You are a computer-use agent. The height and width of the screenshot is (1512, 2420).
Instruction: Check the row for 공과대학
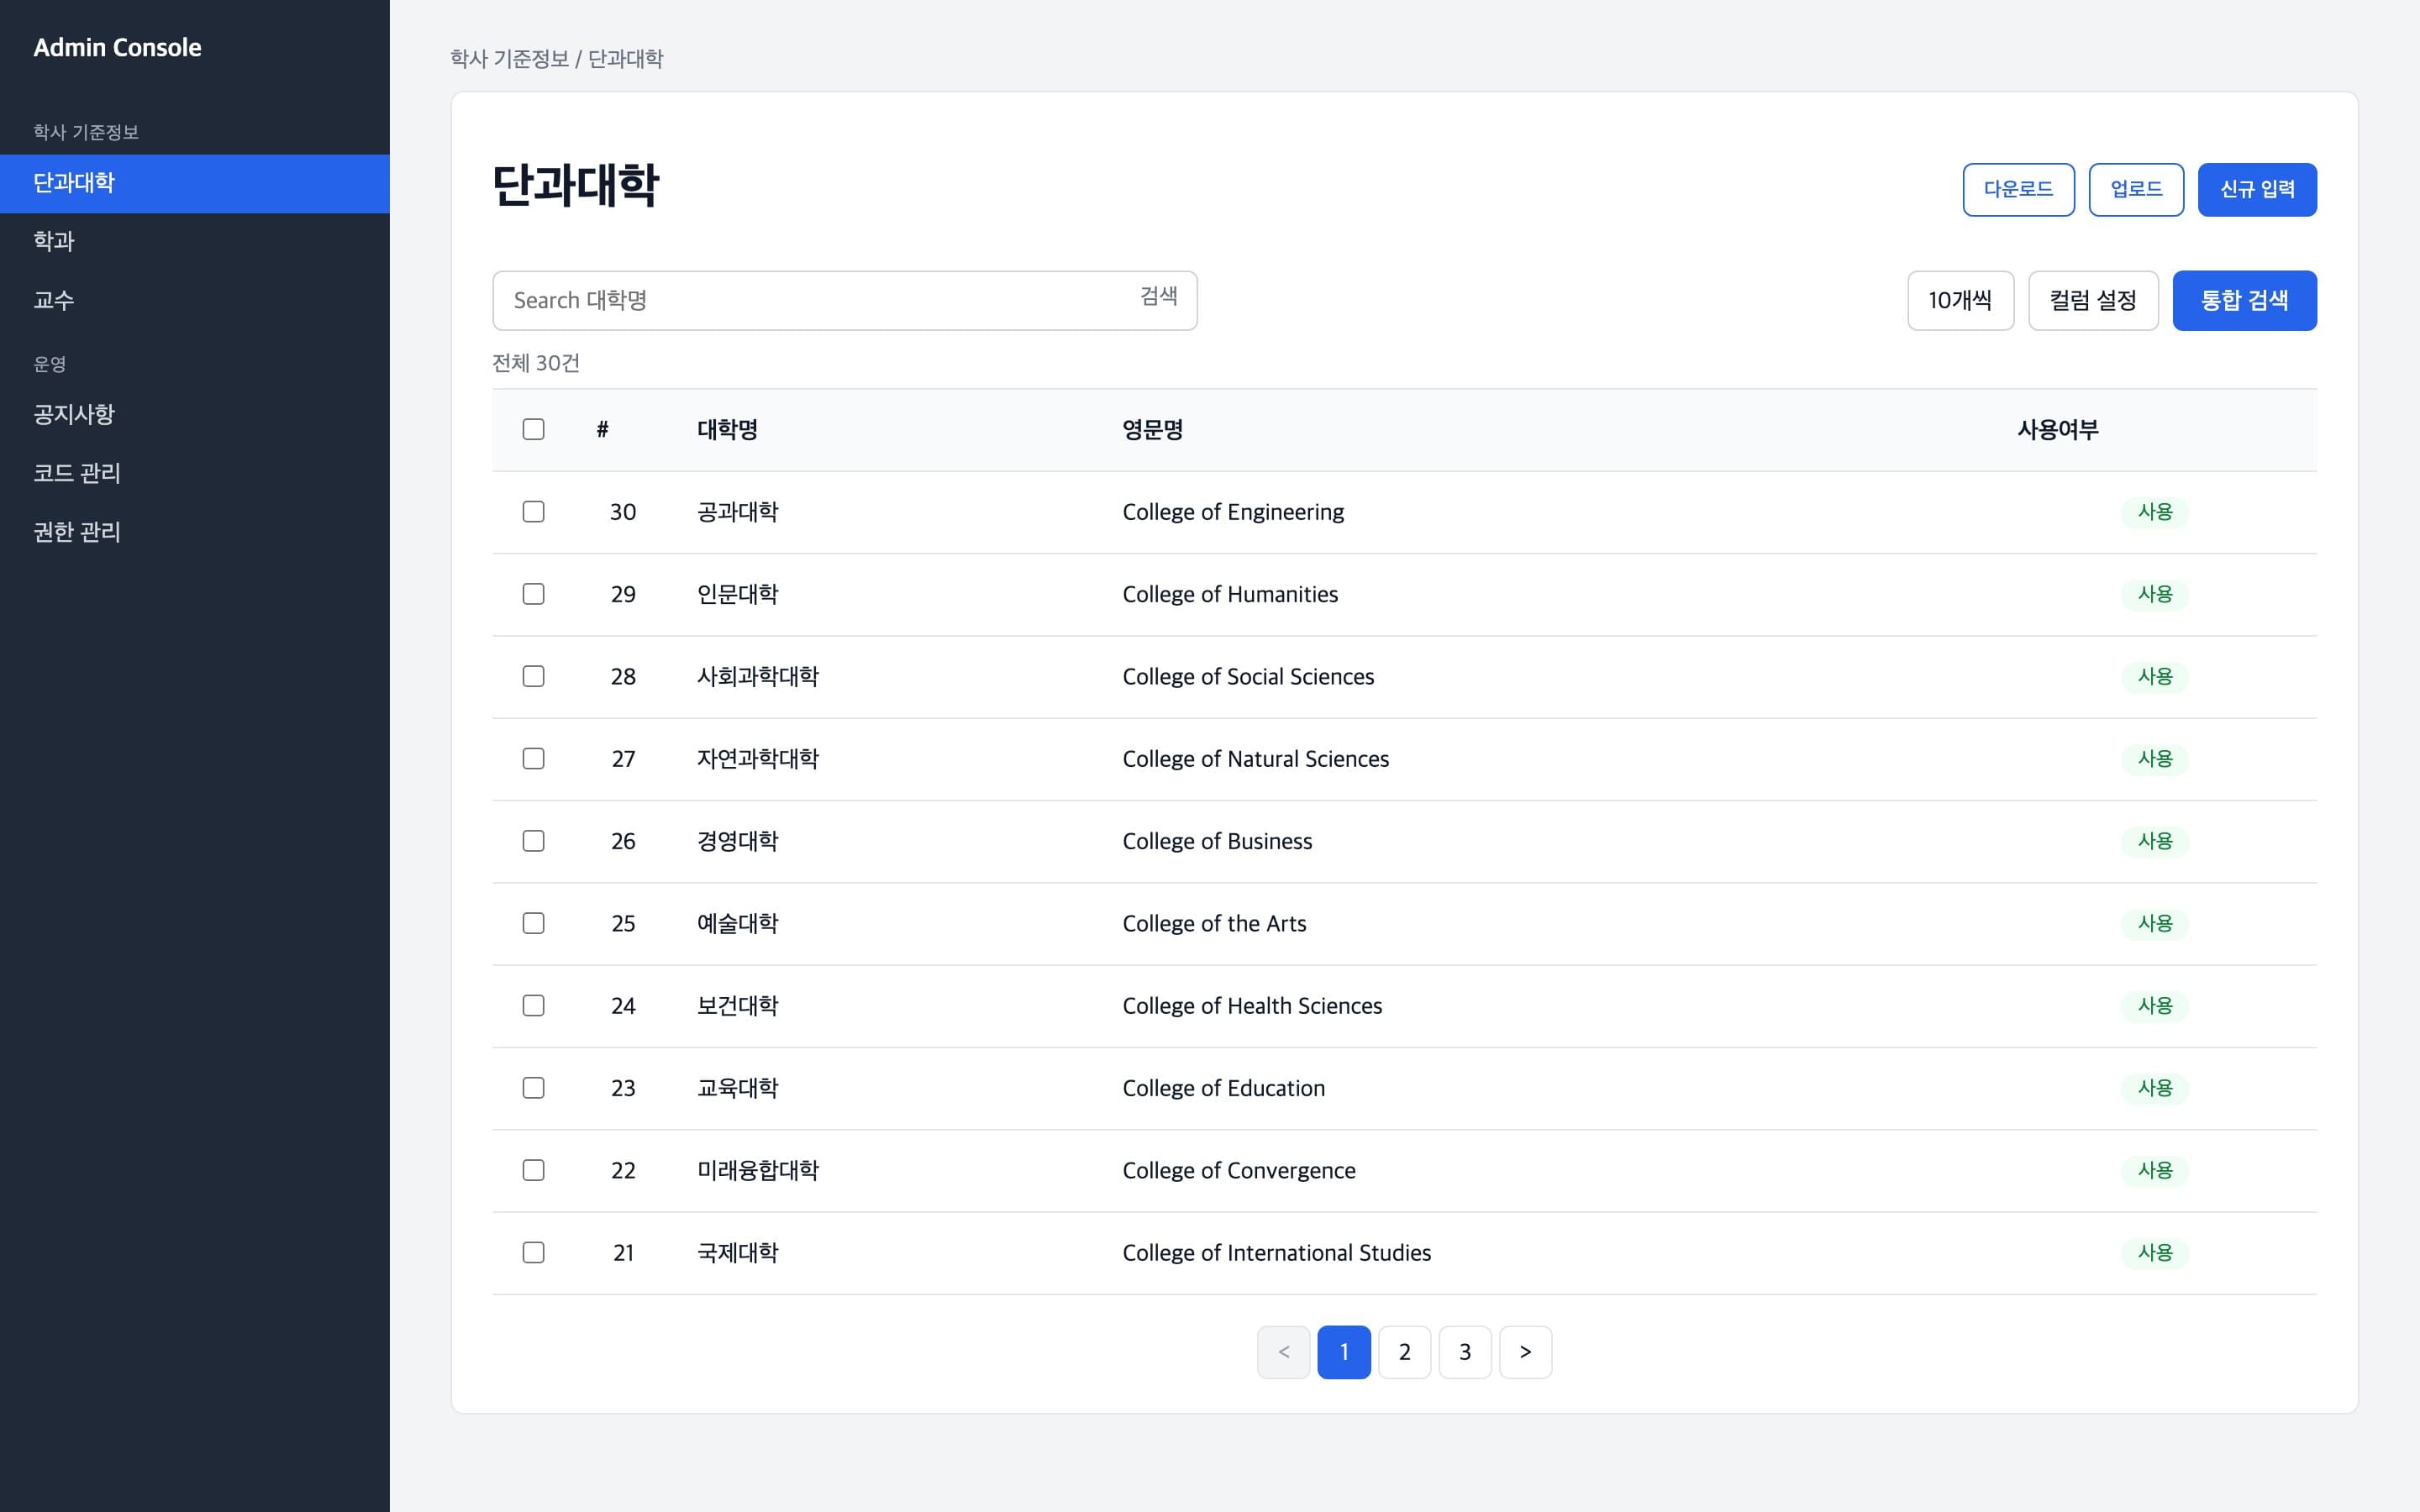(533, 512)
